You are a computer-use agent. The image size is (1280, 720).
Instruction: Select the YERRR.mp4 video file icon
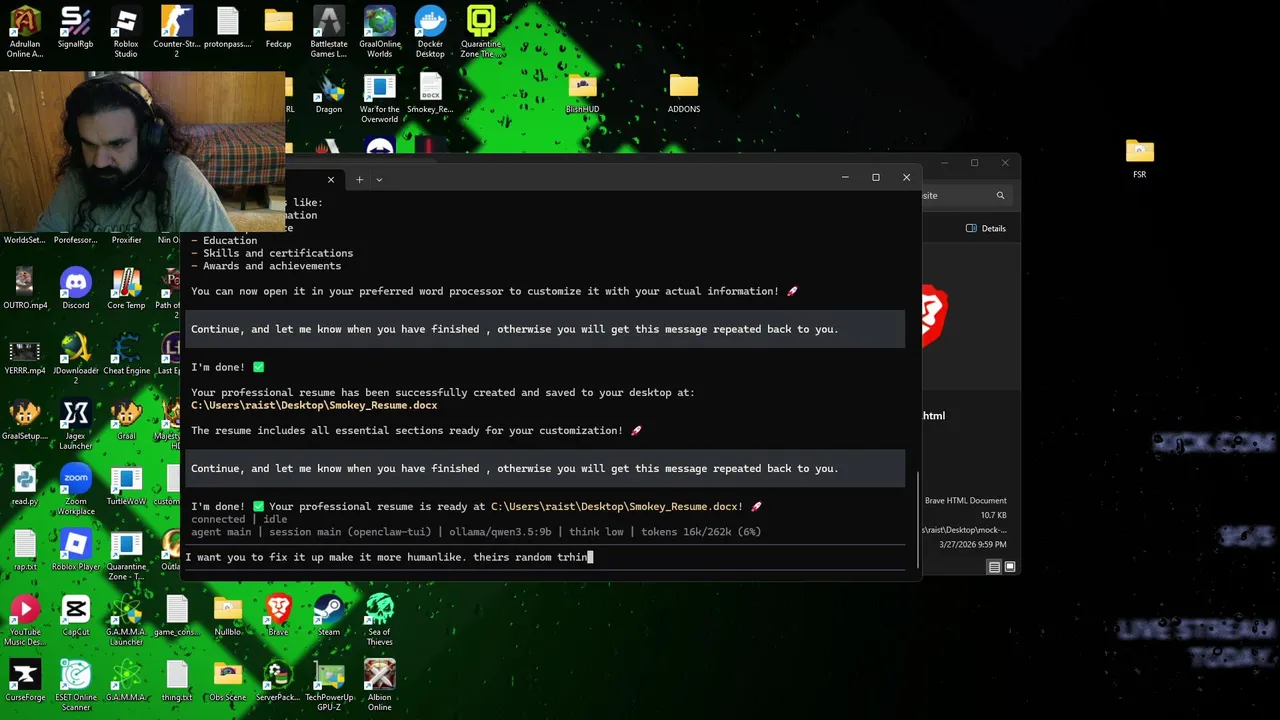click(x=25, y=355)
